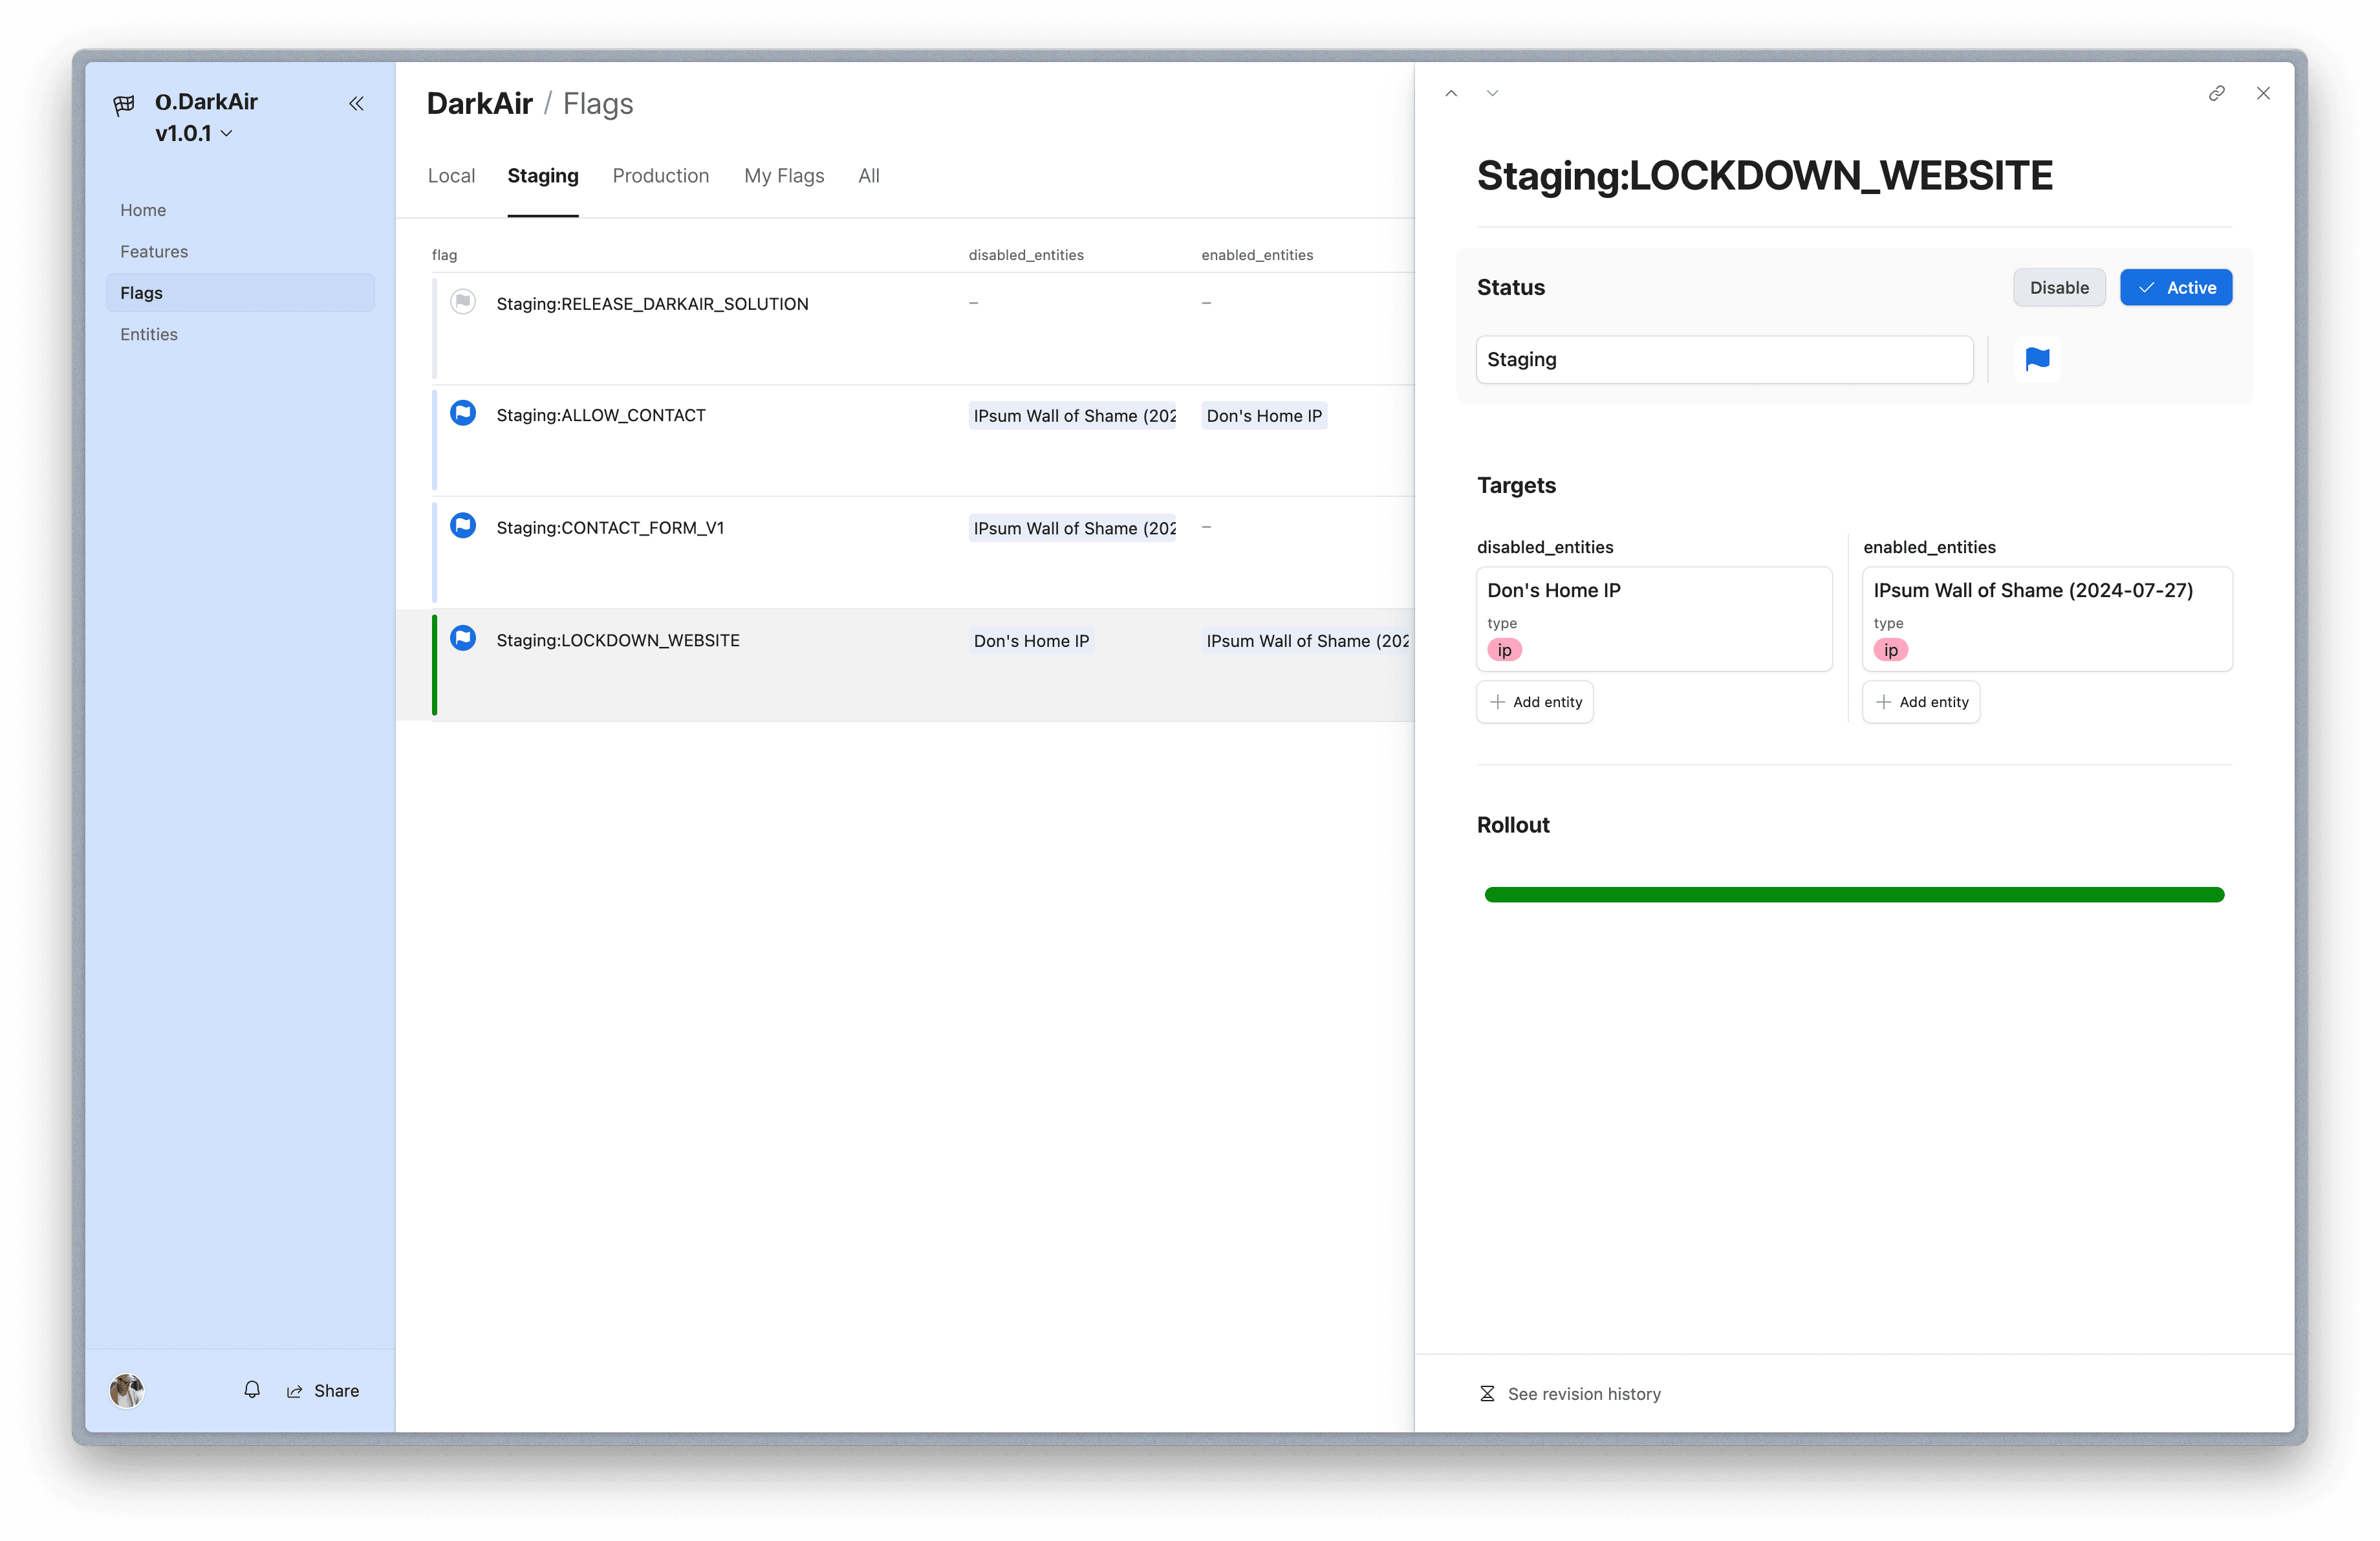The height and width of the screenshot is (1541, 2380).
Task: Go to next record with down chevron
Action: (x=1492, y=93)
